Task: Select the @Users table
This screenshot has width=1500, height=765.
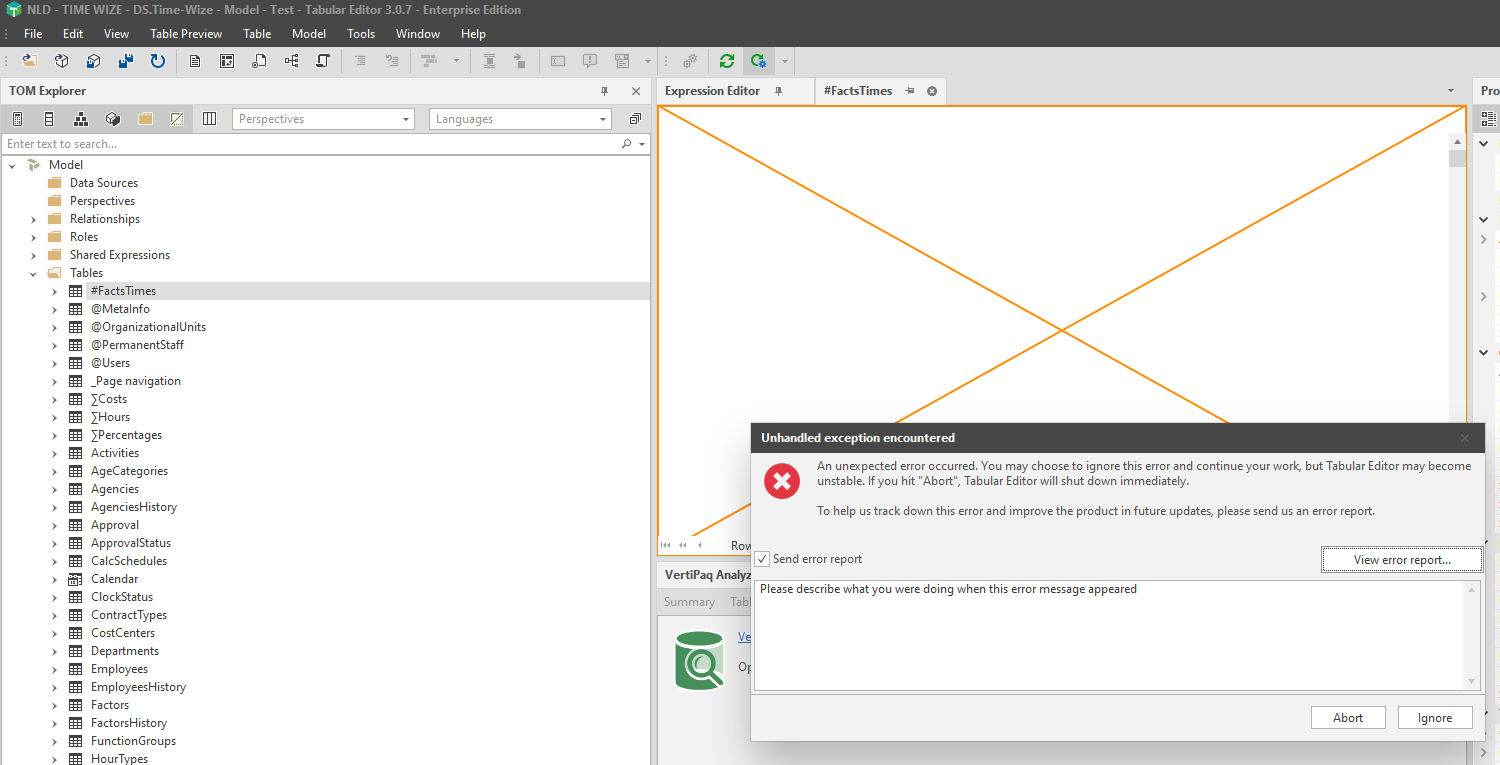Action: 111,363
